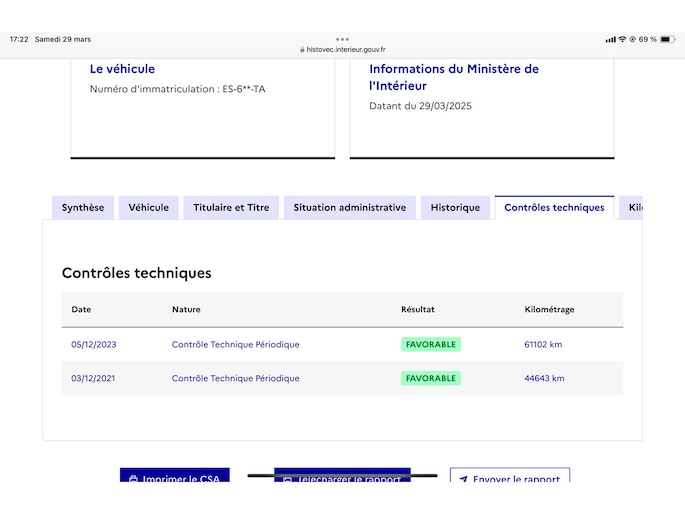Select the Contrôles techniques tab
The height and width of the screenshot is (514, 685).
point(554,208)
